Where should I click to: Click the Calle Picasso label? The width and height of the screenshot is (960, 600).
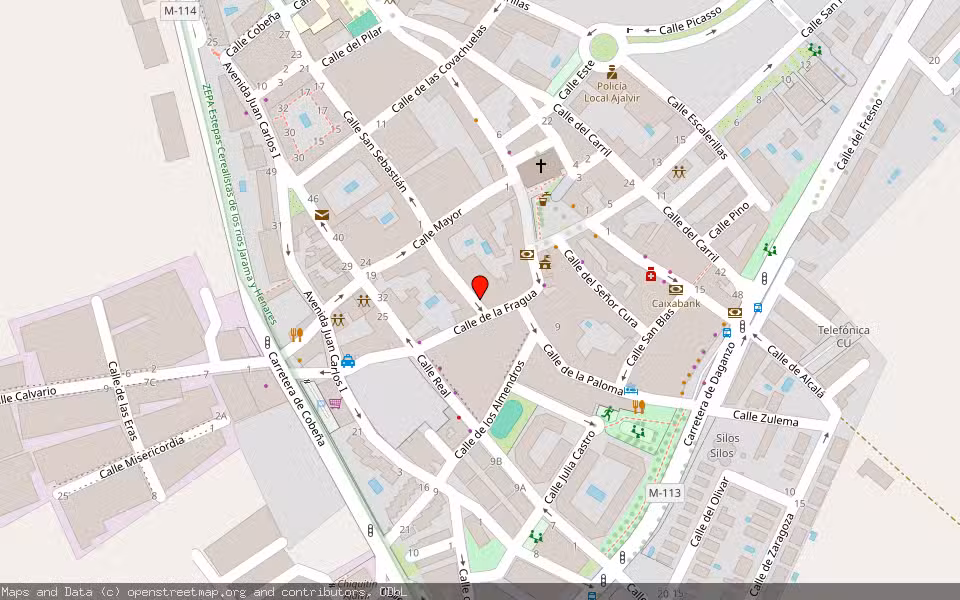coord(691,20)
